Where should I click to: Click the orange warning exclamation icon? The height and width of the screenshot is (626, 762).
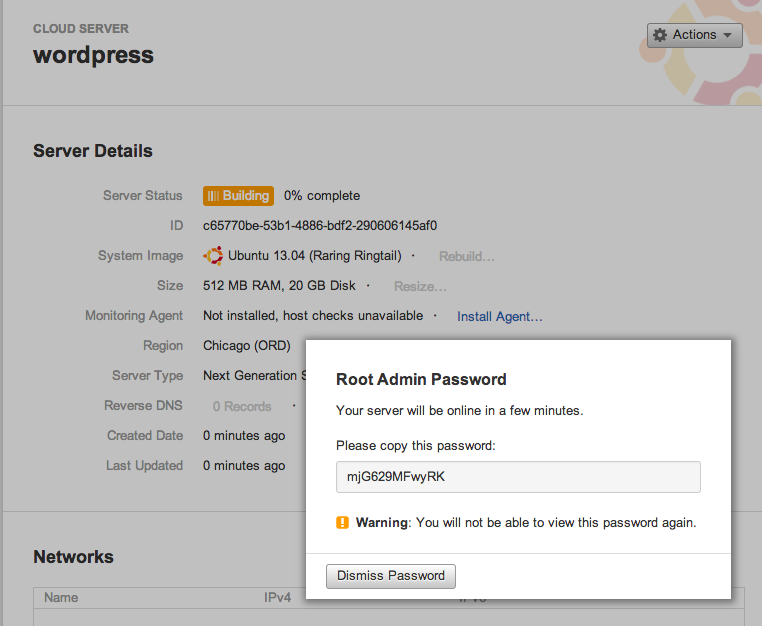pyautogui.click(x=343, y=522)
